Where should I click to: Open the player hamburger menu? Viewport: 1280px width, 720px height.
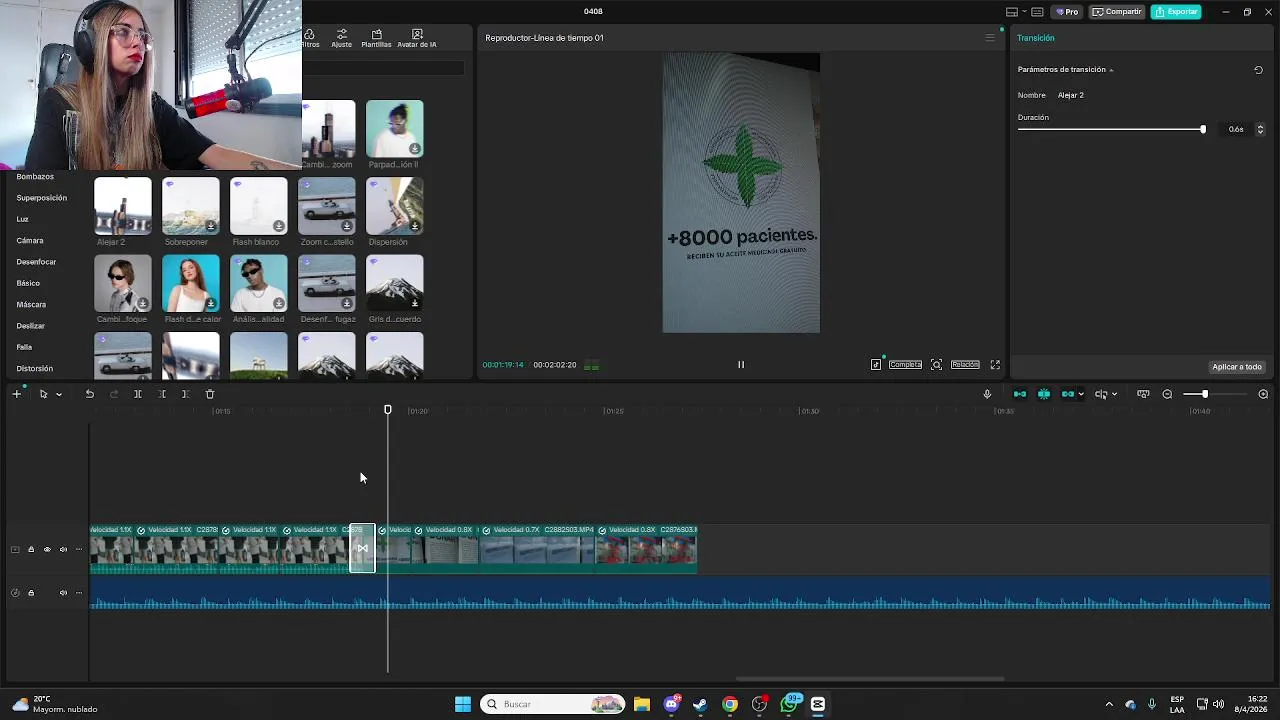(x=990, y=38)
